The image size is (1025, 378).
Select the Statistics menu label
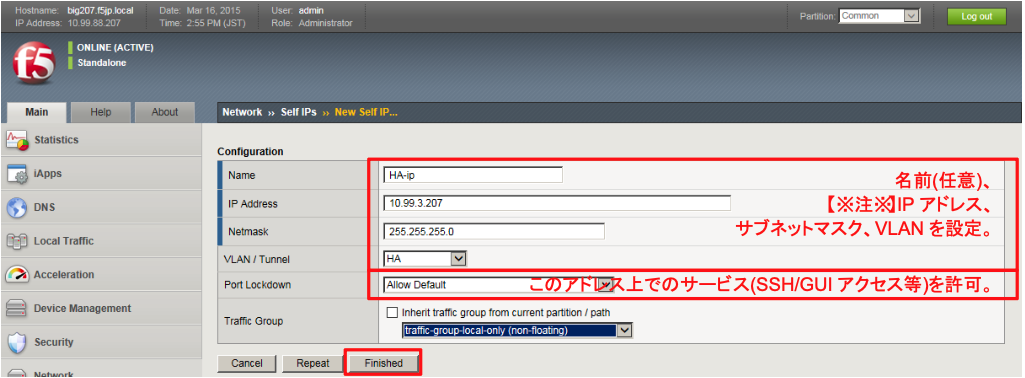[x=56, y=140]
